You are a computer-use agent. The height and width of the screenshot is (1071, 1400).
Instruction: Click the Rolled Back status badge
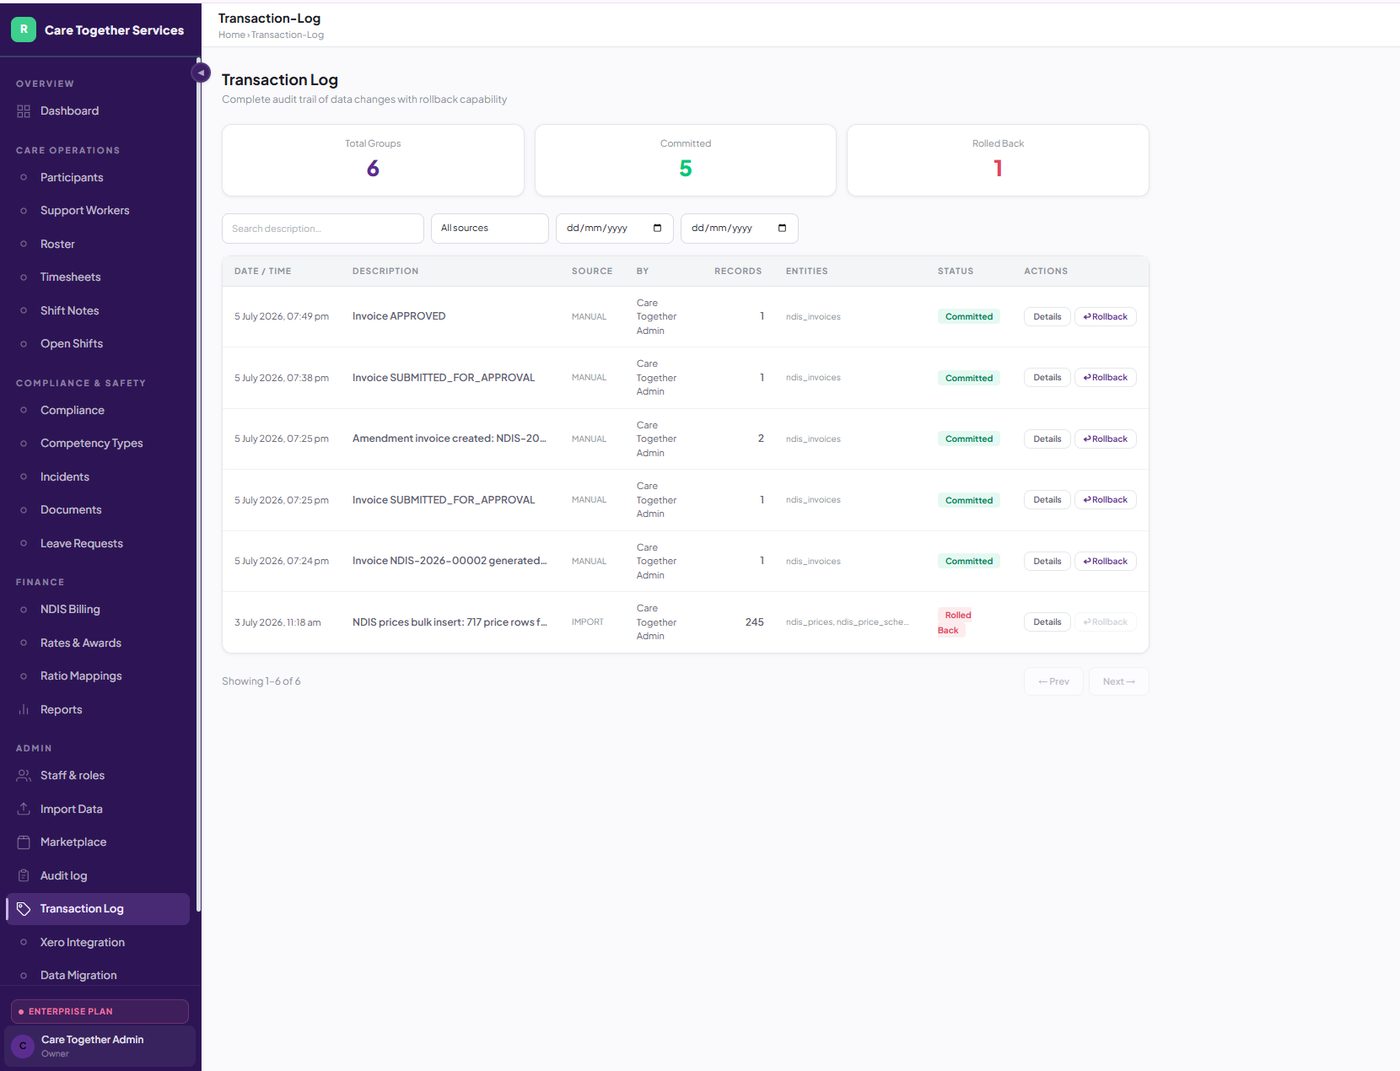coord(955,622)
